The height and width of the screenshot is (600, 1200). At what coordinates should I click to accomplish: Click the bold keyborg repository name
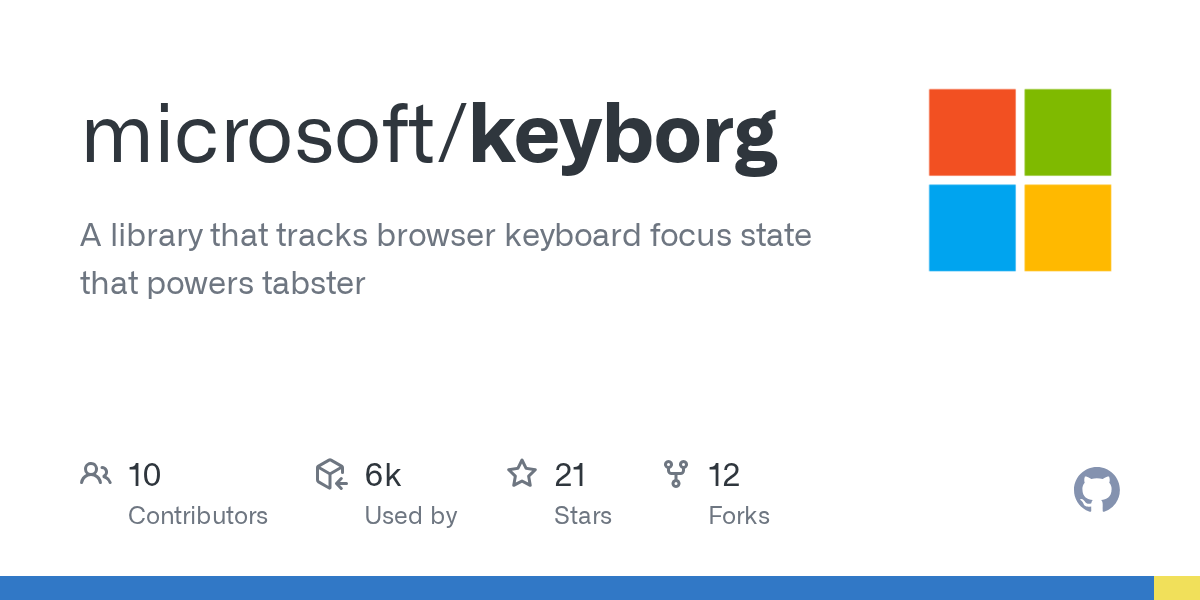click(x=624, y=138)
